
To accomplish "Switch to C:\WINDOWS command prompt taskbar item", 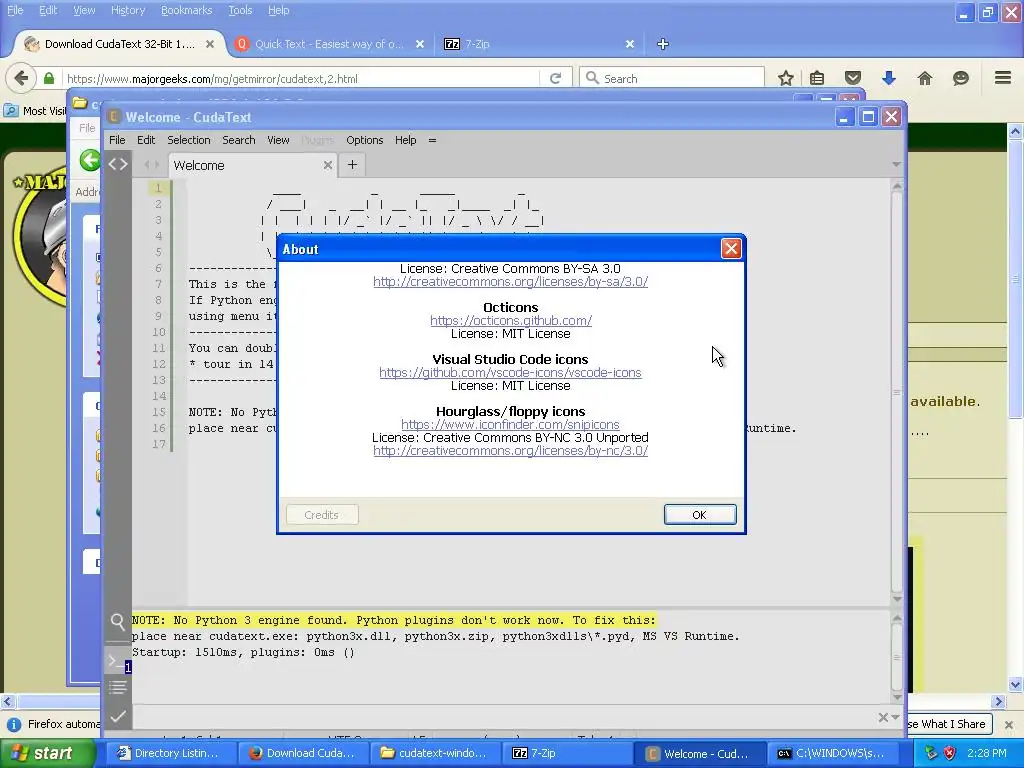I will click(832, 753).
